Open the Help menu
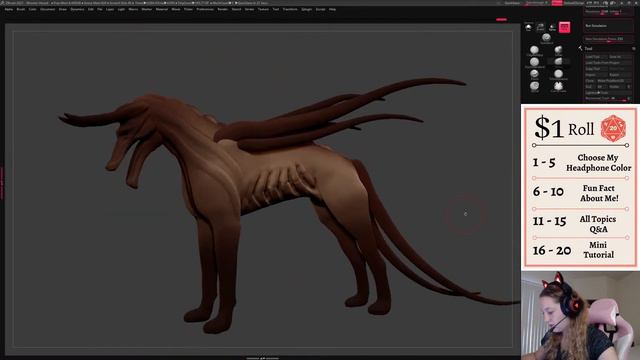 coord(333,9)
